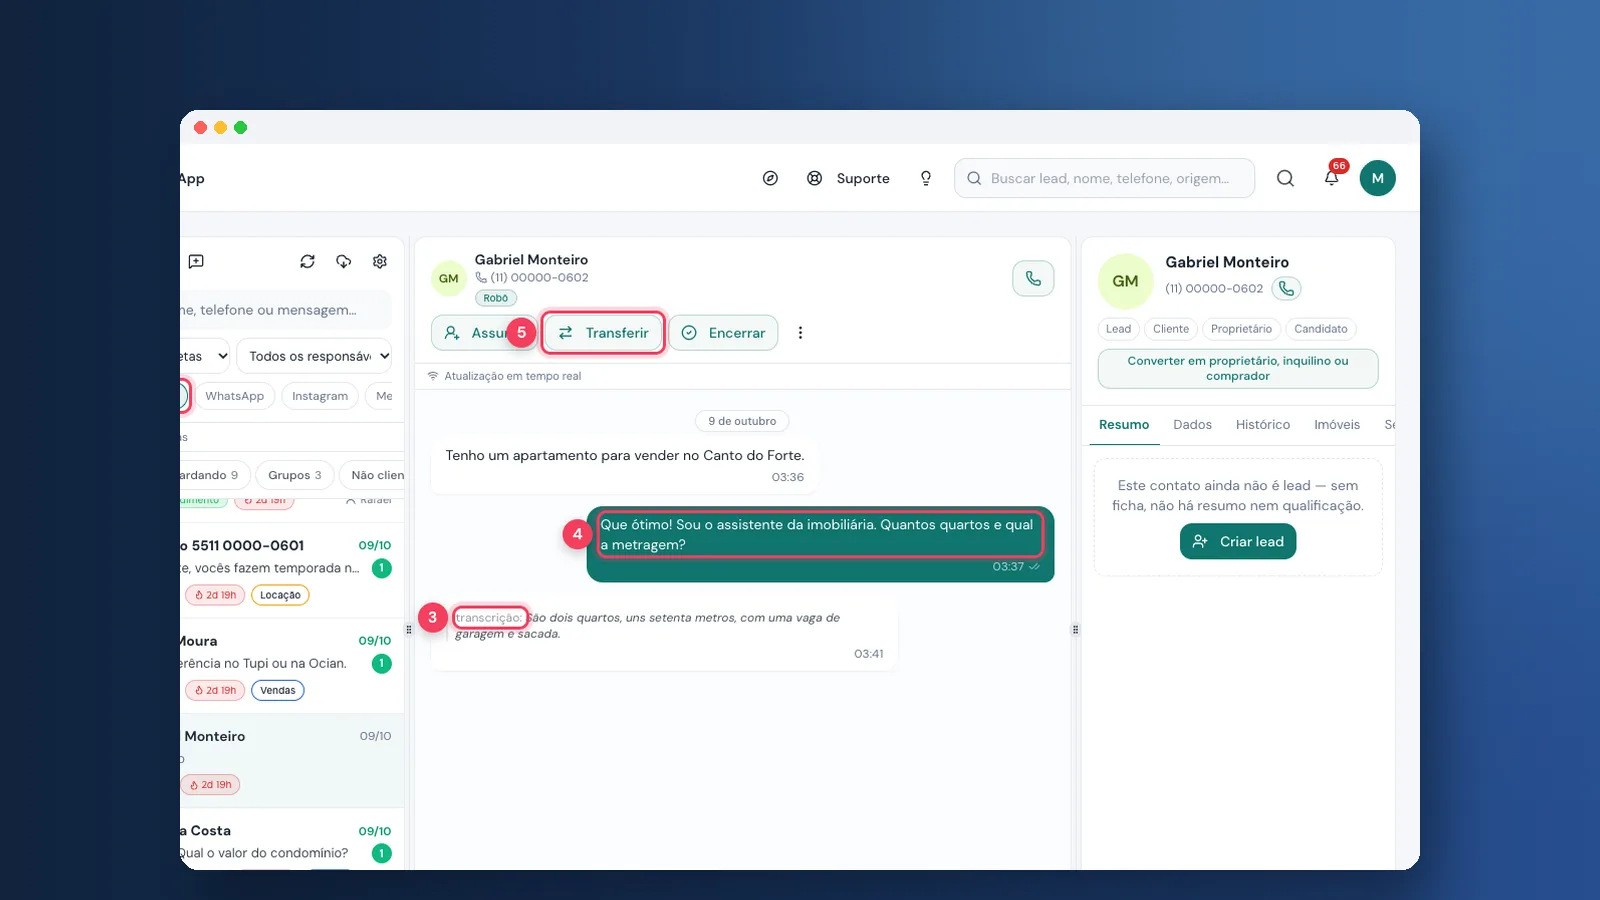Screen dimensions: 1600x900
Task: Select the Lead chip
Action: (1118, 329)
